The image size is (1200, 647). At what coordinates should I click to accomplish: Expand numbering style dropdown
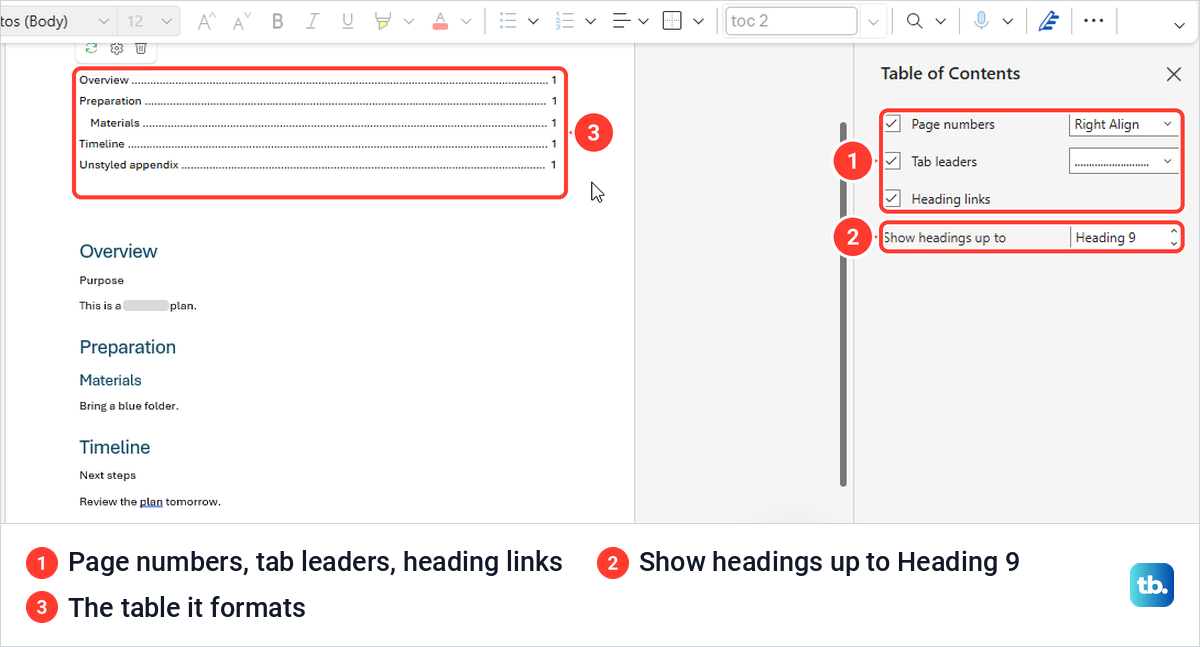[590, 21]
